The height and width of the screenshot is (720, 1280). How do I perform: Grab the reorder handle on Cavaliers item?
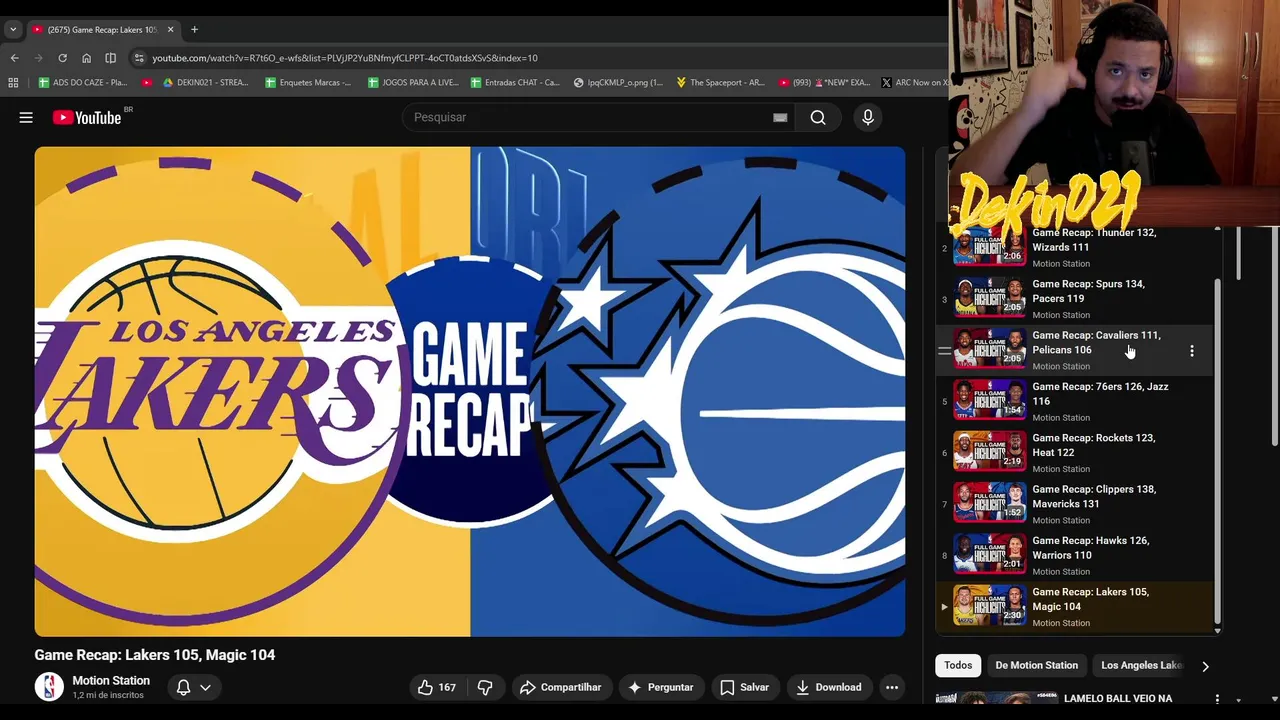click(944, 351)
